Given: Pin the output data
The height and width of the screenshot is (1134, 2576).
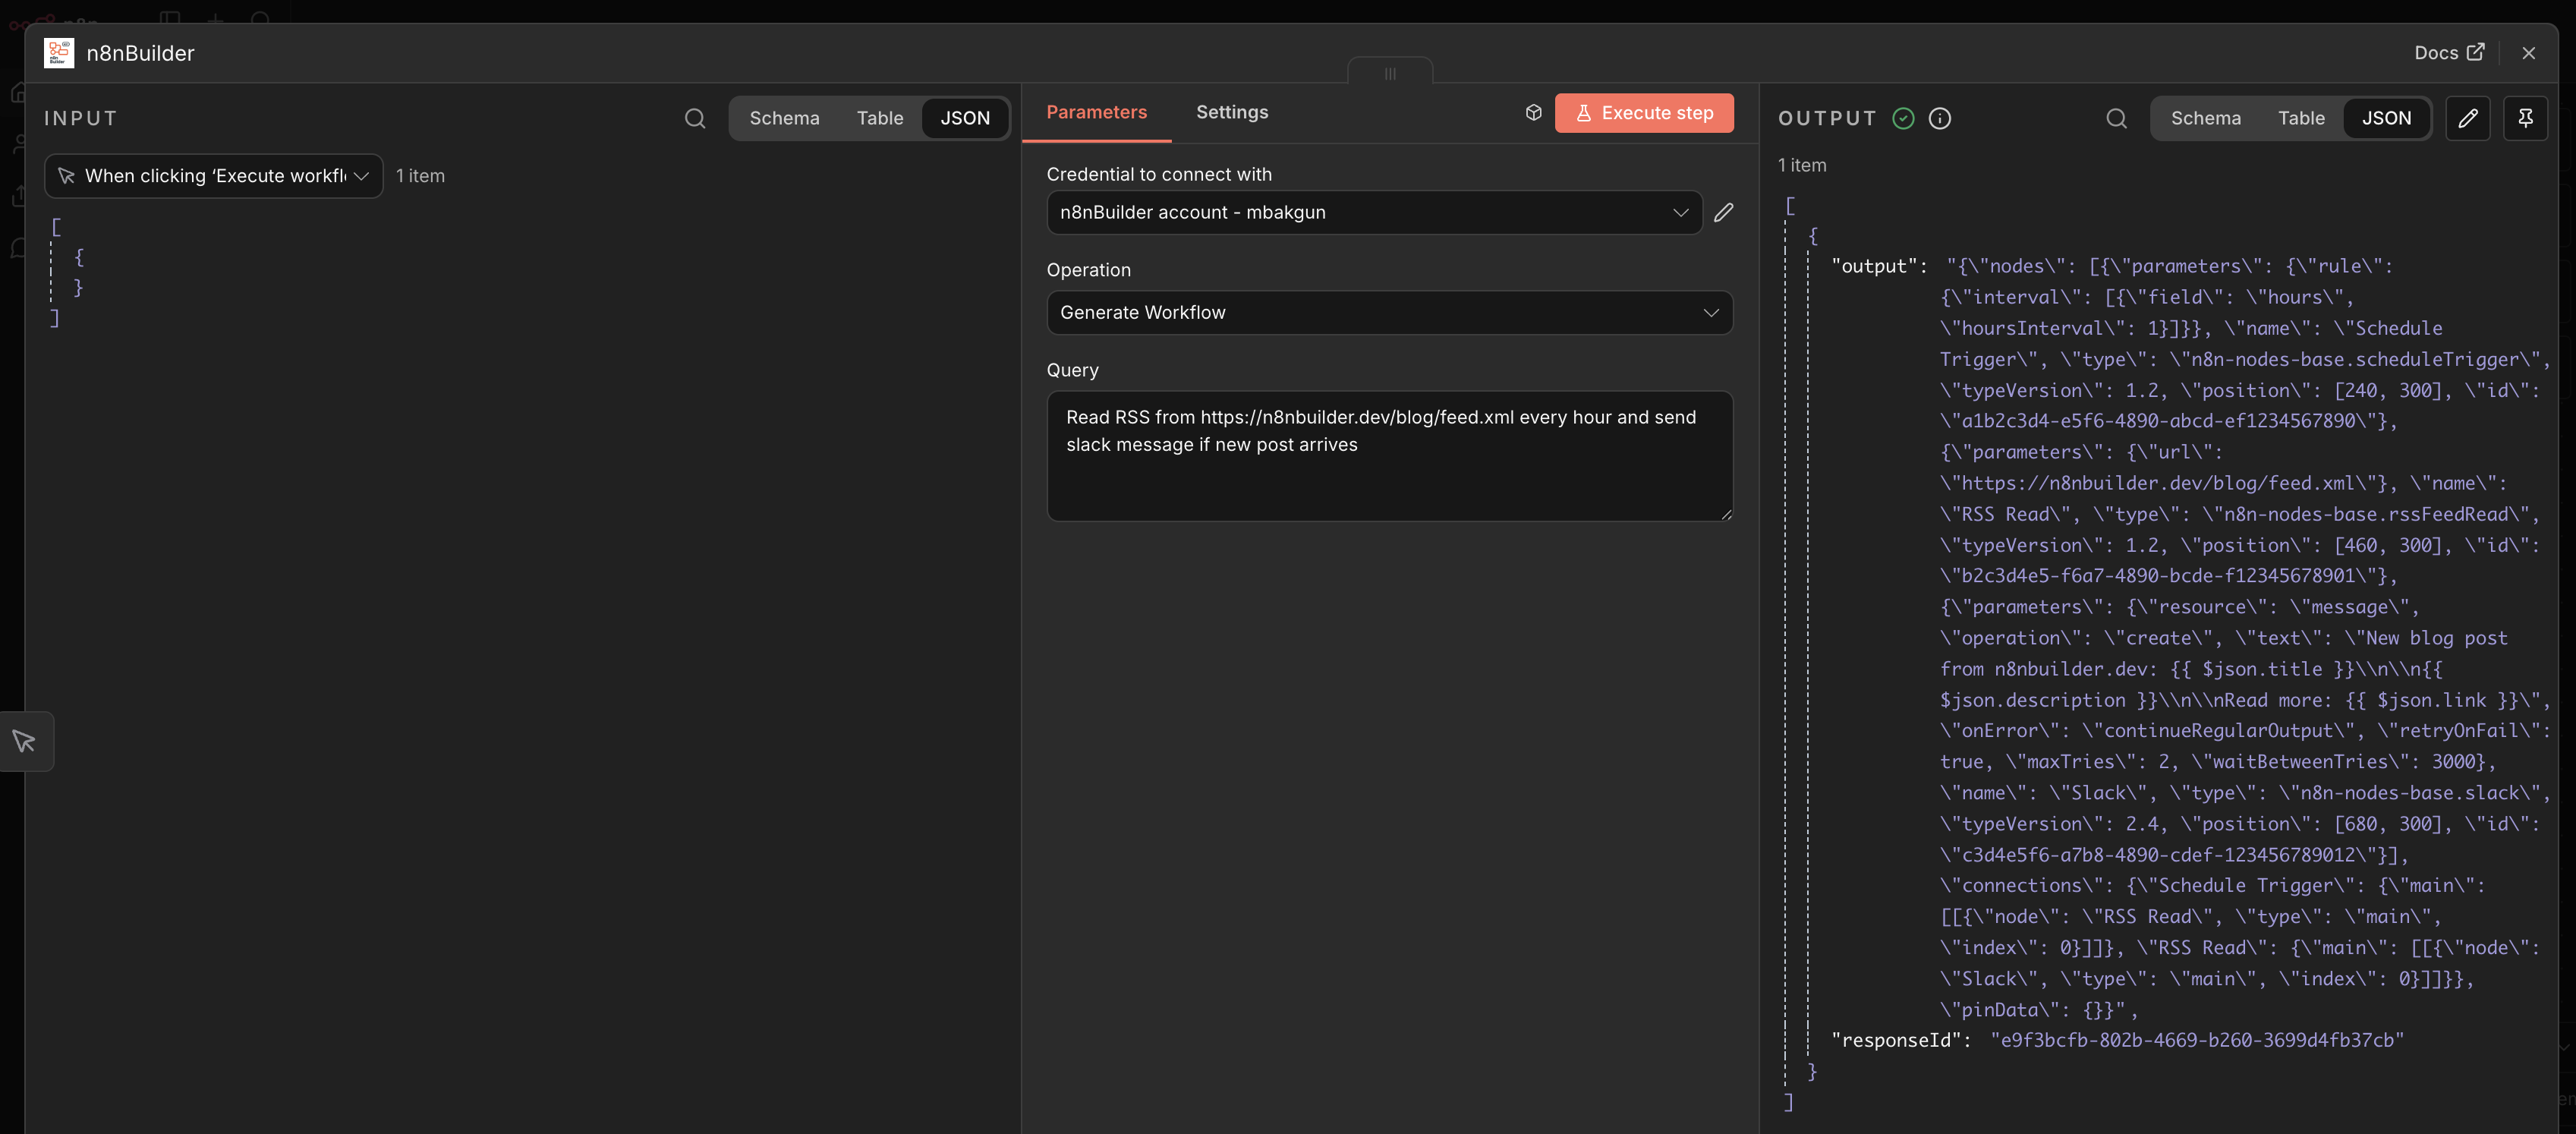Looking at the screenshot, I should coord(2525,118).
